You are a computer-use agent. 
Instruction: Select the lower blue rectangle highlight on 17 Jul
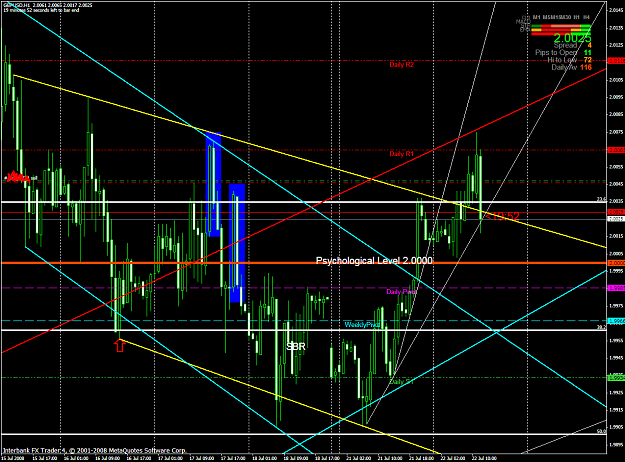tap(237, 243)
